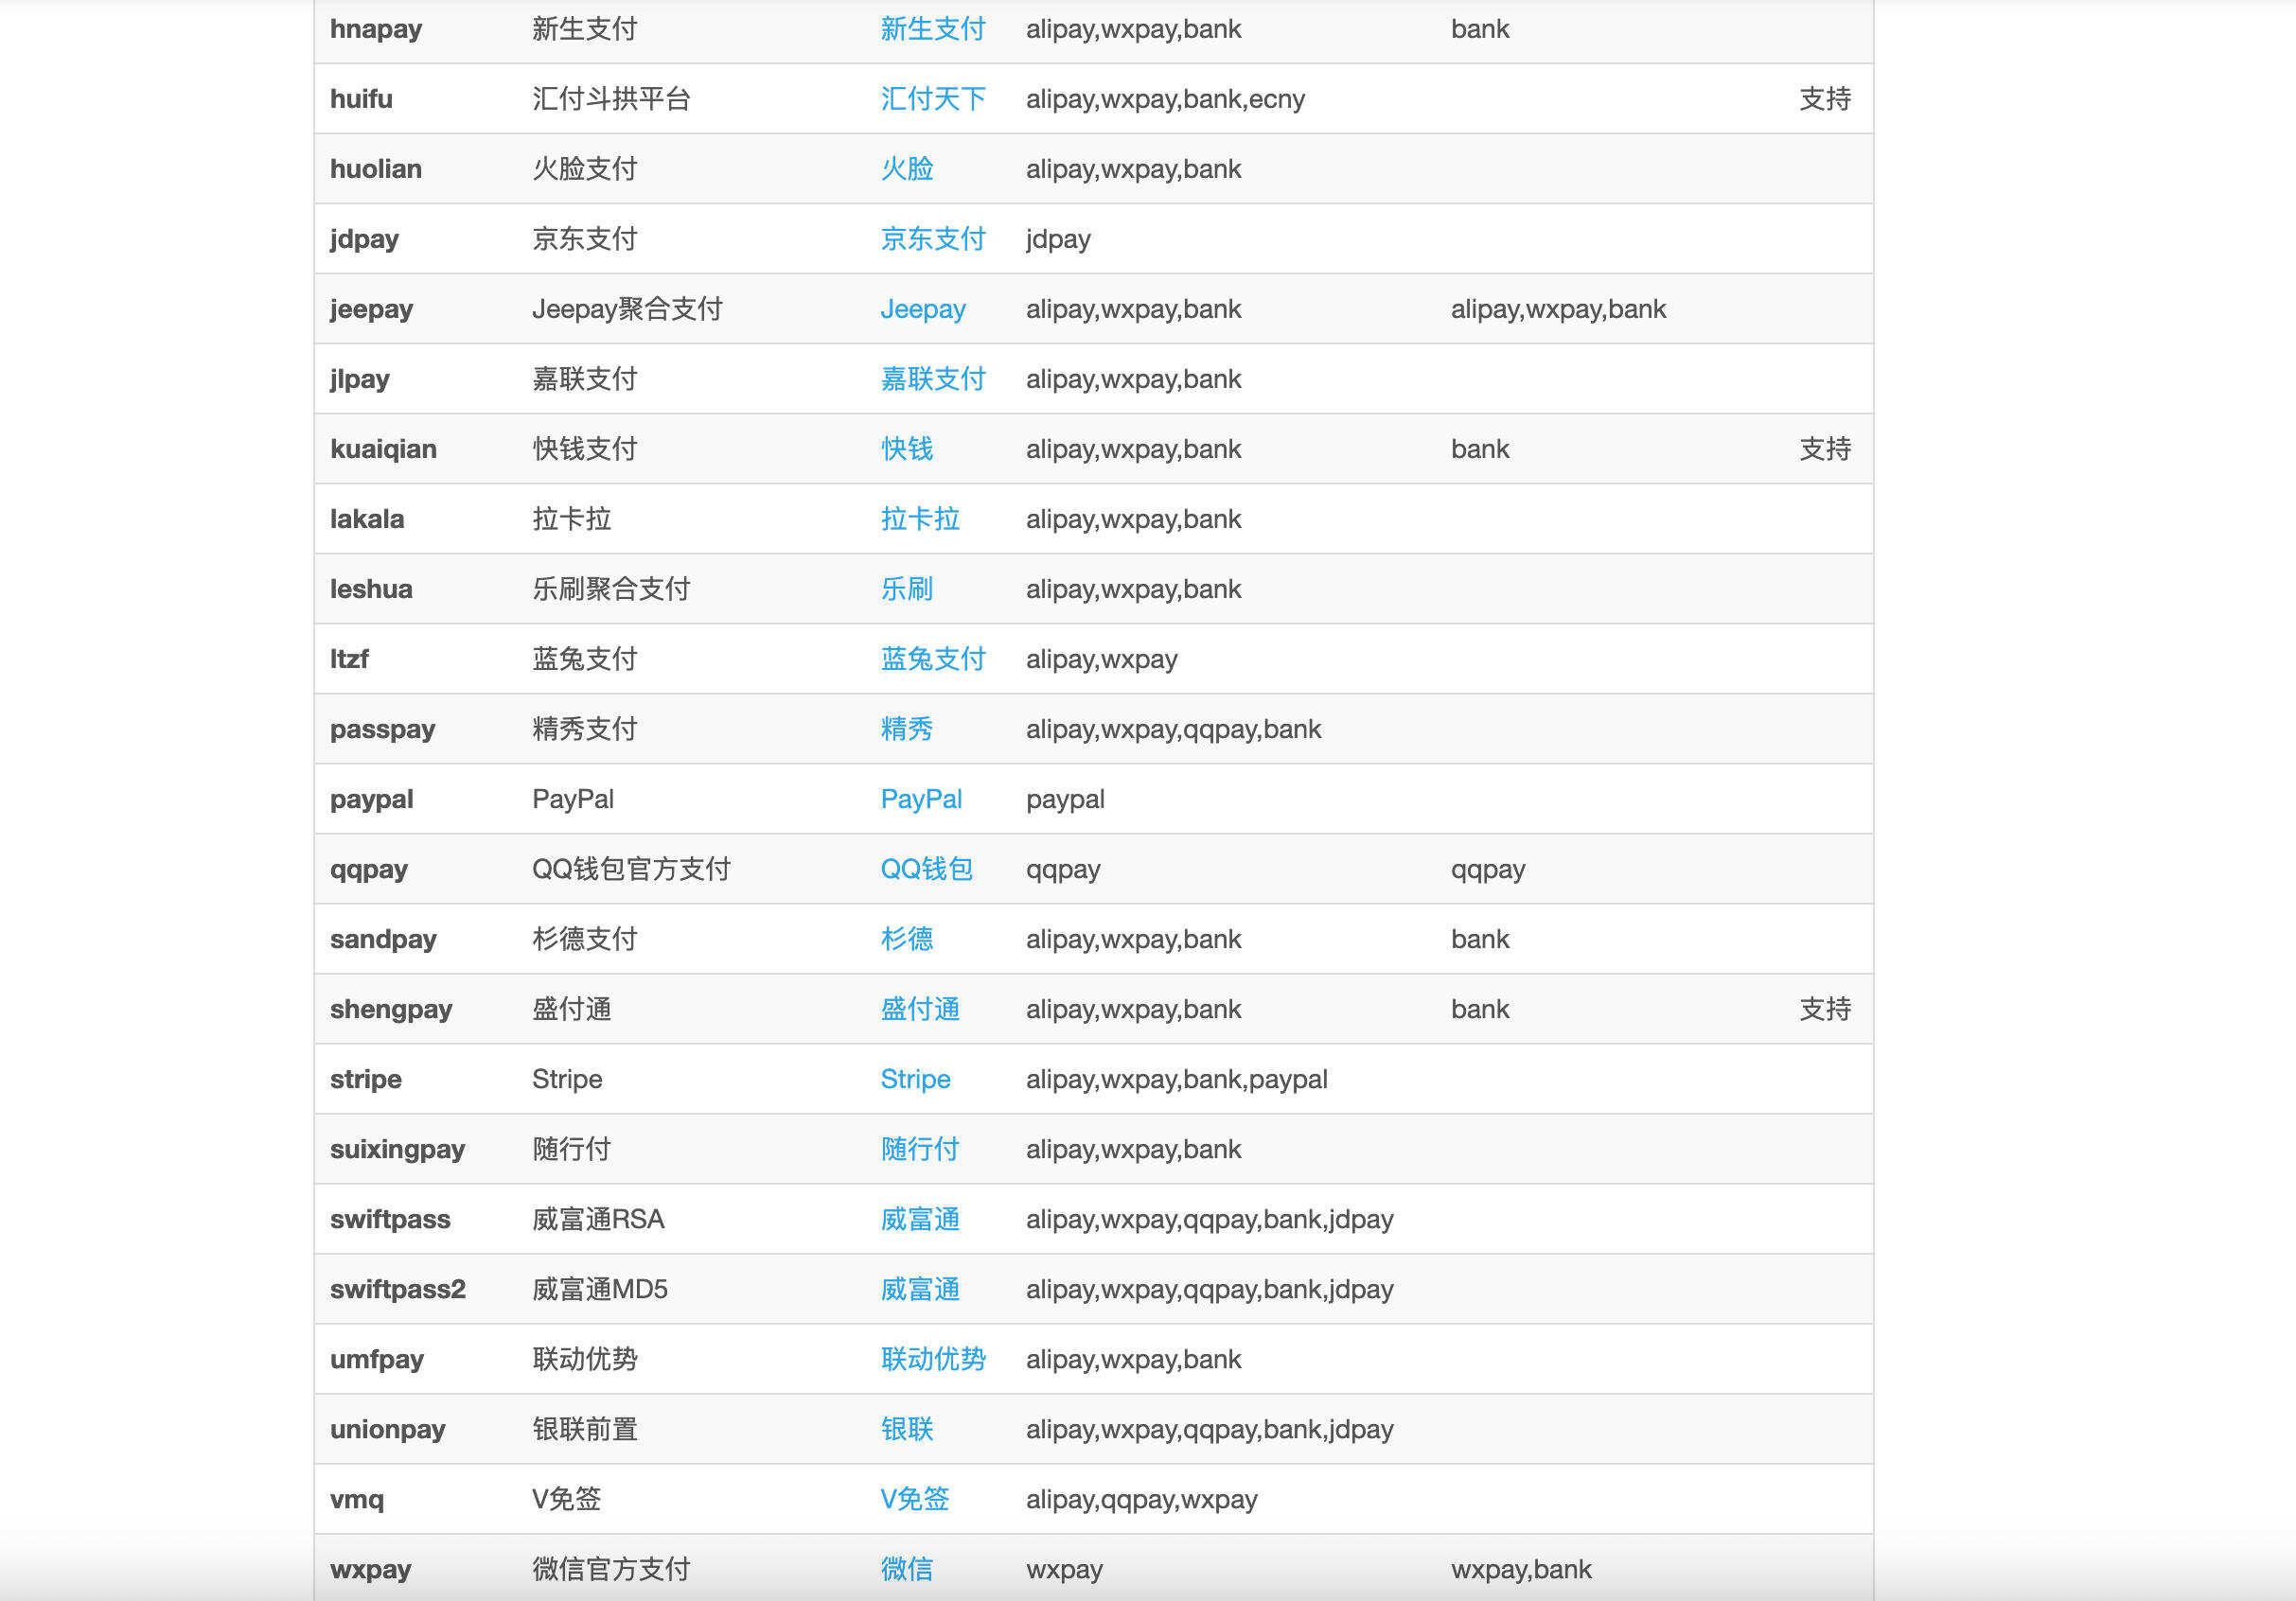Click the 快钱 link in kuaiqian row
The image size is (2296, 1601).
(906, 449)
